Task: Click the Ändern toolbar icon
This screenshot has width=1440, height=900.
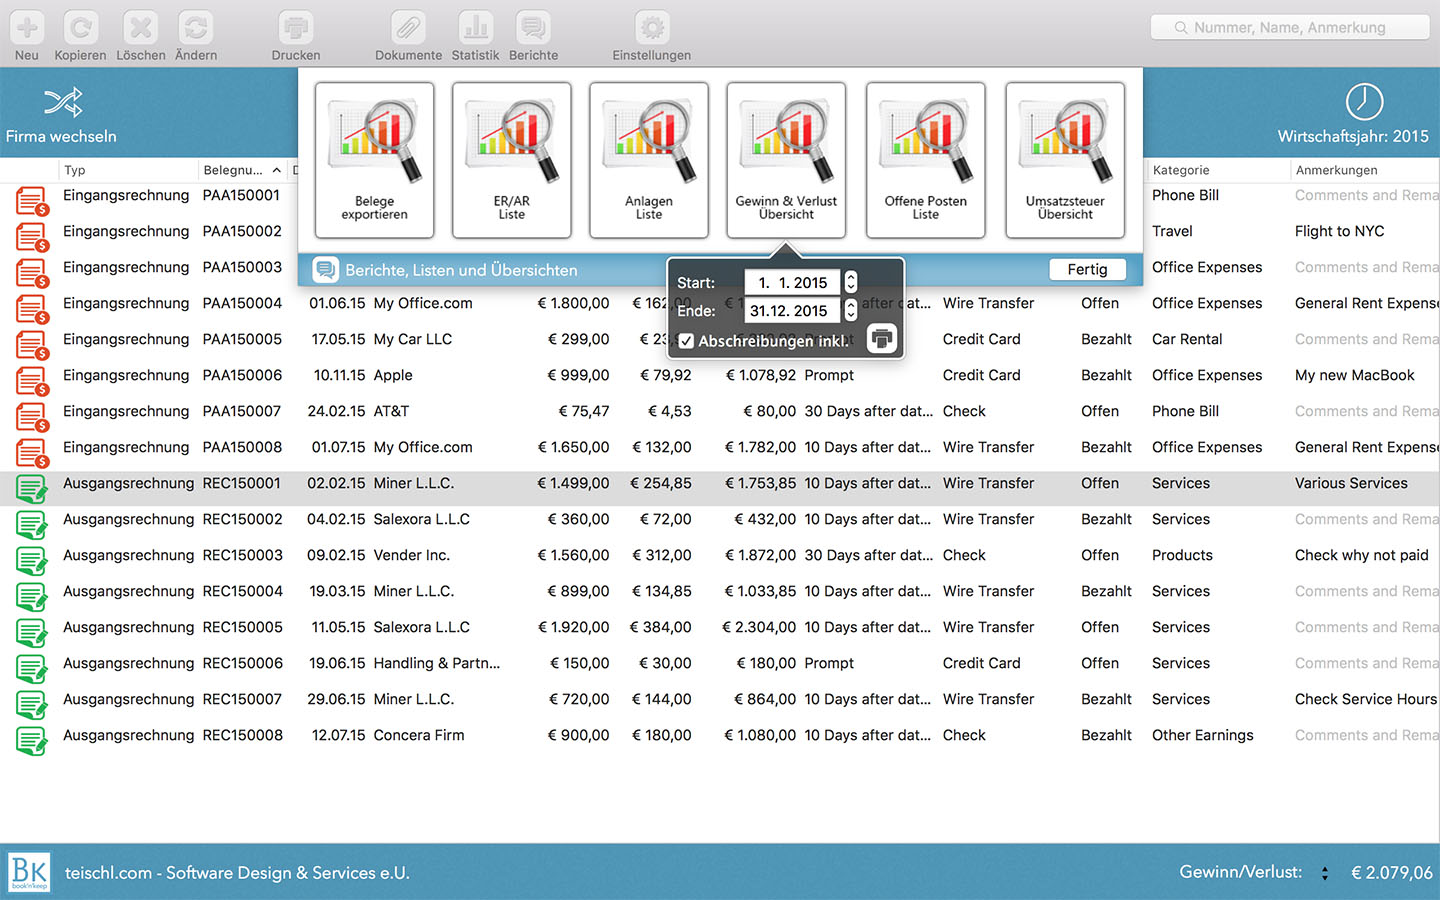Action: (x=196, y=27)
